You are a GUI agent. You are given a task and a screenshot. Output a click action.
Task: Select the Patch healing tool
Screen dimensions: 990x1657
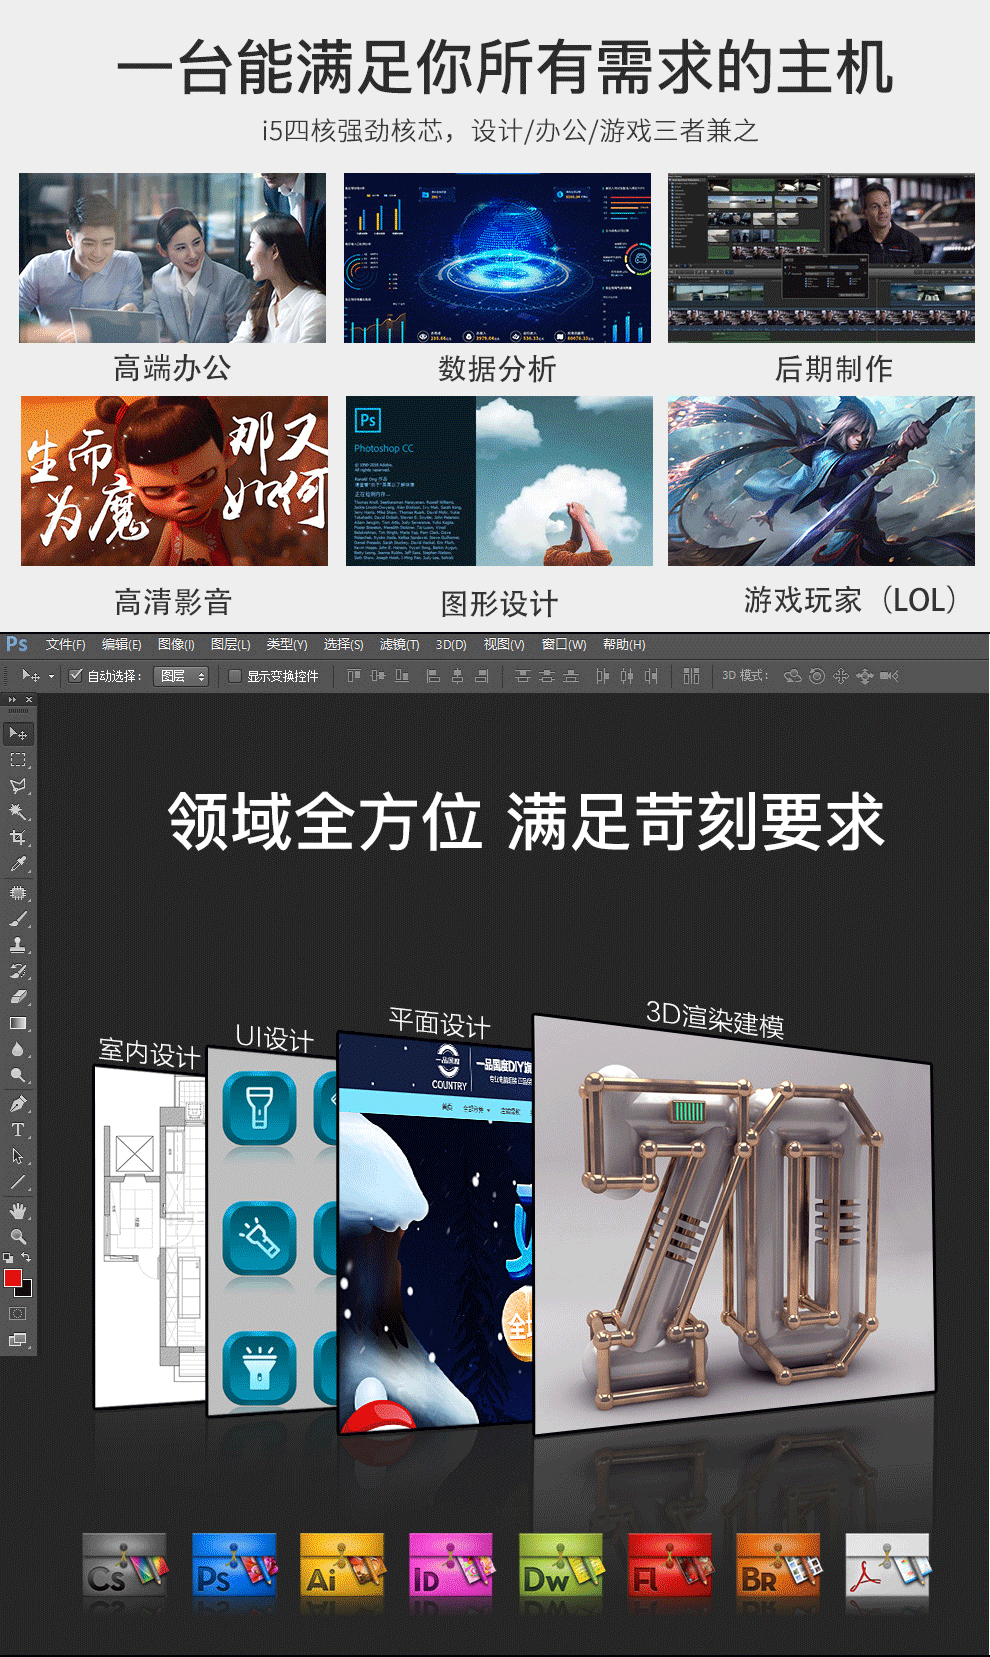[x=18, y=893]
